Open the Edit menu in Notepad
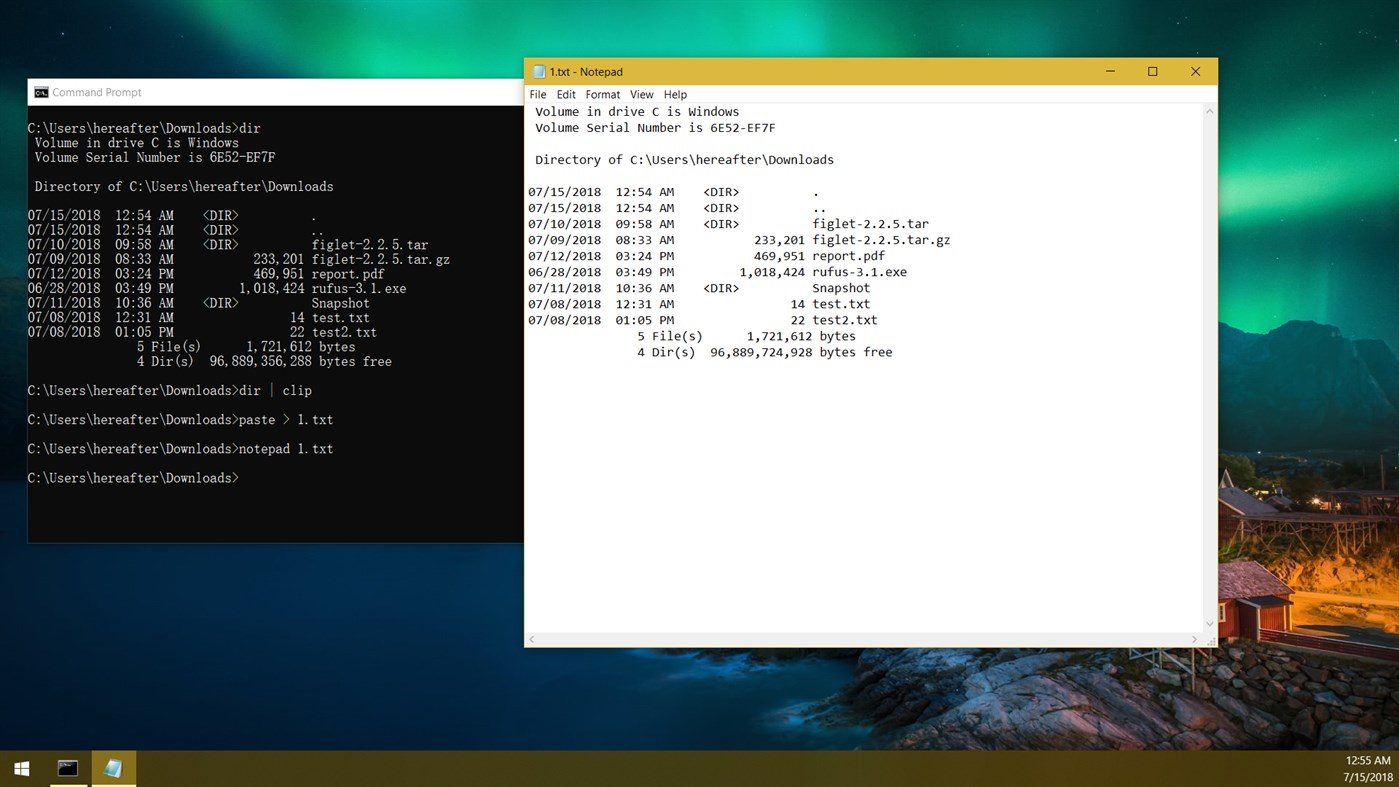 click(x=566, y=94)
